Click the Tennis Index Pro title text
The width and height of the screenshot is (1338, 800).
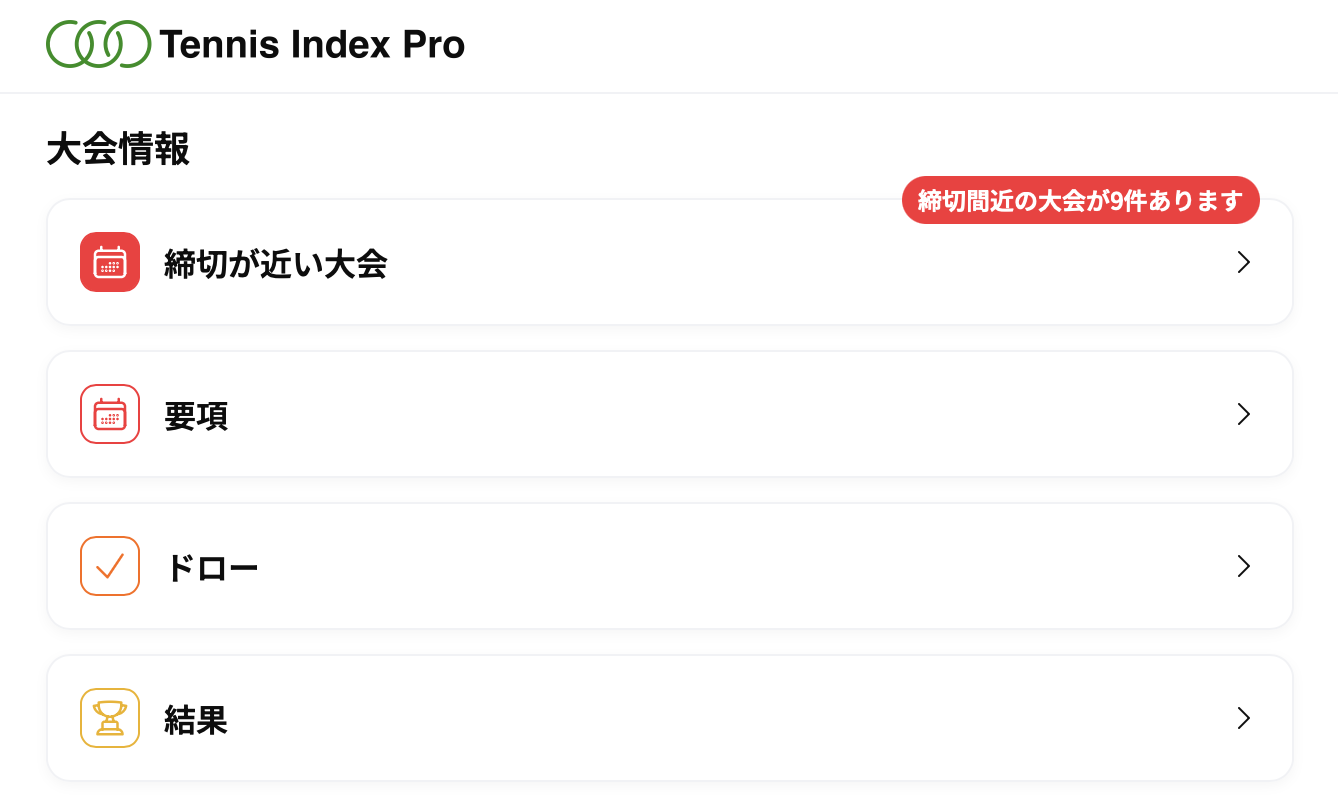(x=311, y=44)
